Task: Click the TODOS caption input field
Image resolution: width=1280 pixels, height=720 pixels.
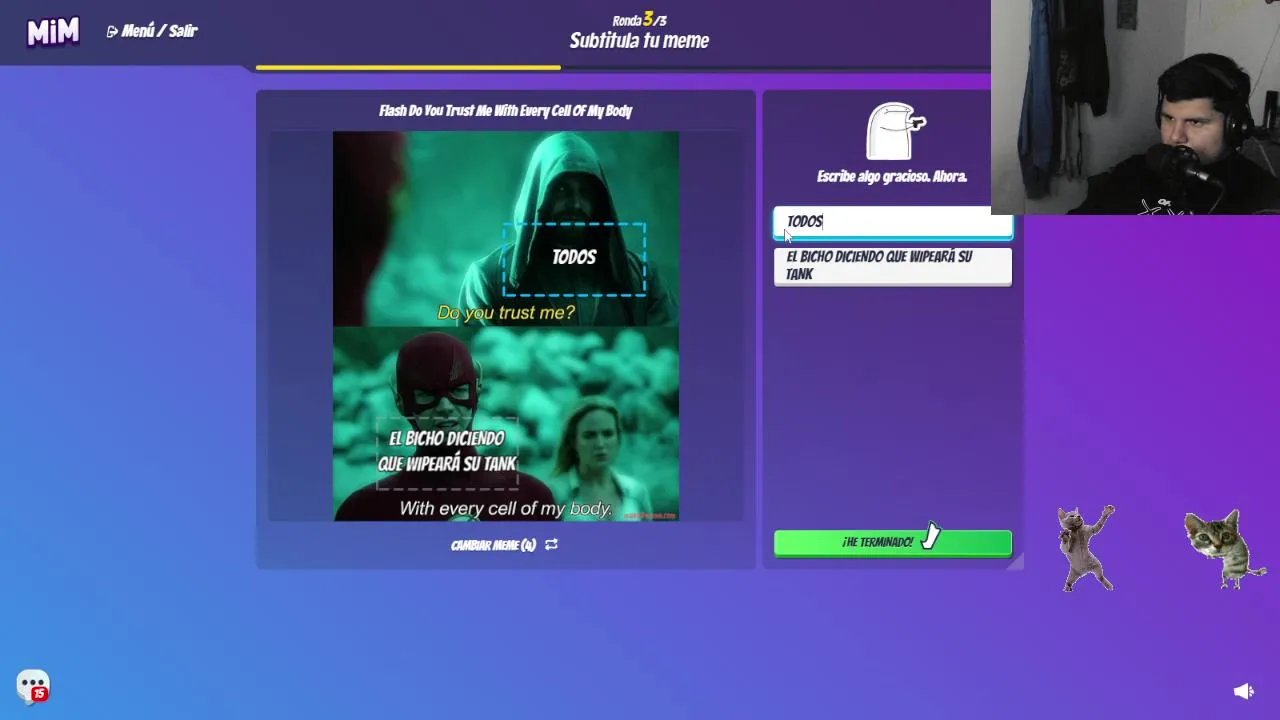Action: (893, 222)
